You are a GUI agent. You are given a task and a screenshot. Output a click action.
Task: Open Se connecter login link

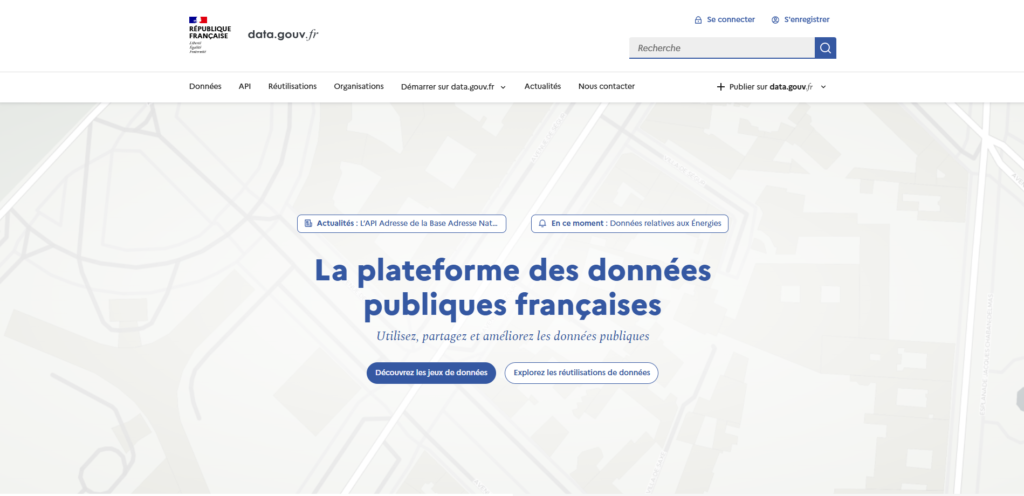tap(724, 20)
